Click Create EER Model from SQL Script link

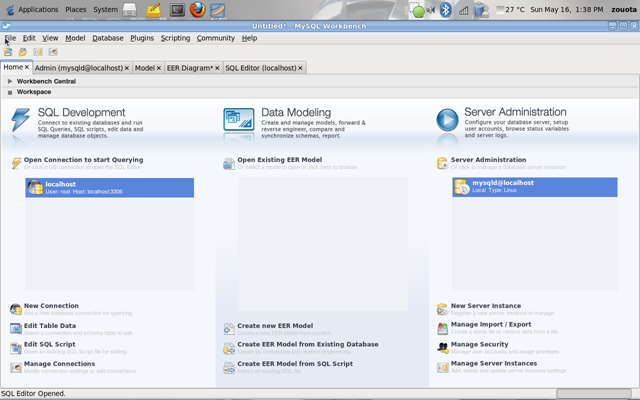(x=295, y=364)
